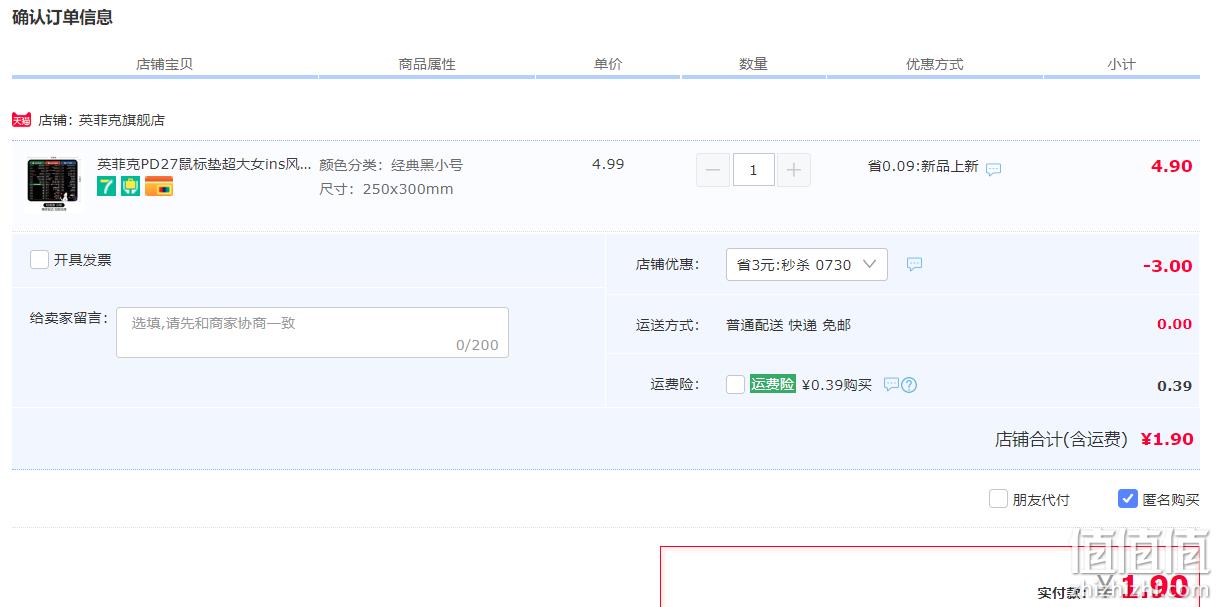Viewport: 1219px width, 607px height.
Task: Click the 给卖家留言 message text box
Action: tap(312, 332)
